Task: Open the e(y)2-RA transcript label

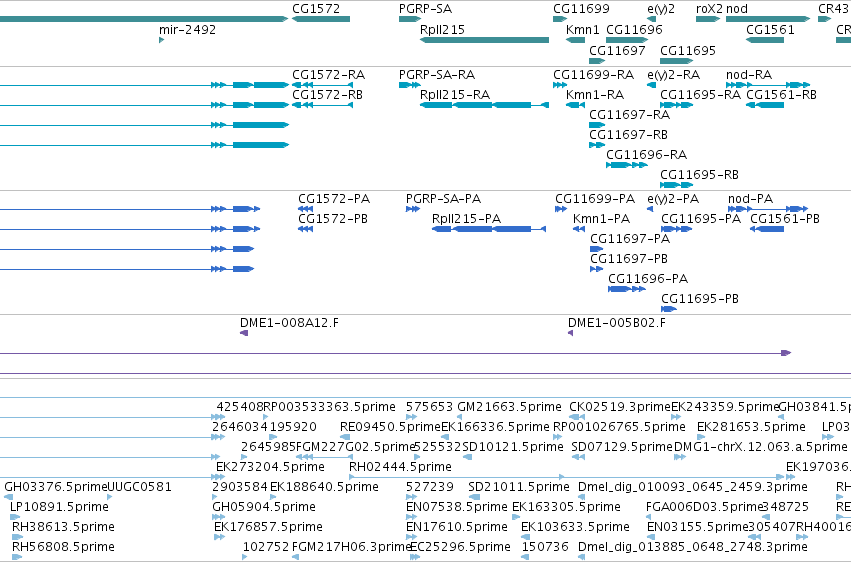Action: tap(674, 75)
